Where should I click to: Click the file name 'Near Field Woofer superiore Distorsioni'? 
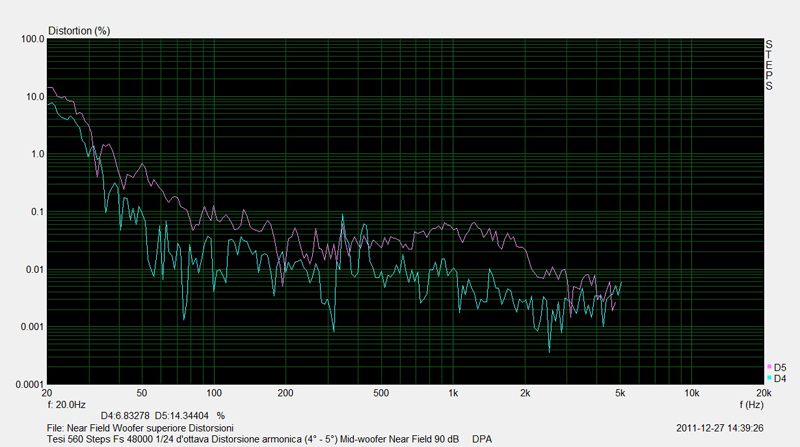pos(150,428)
